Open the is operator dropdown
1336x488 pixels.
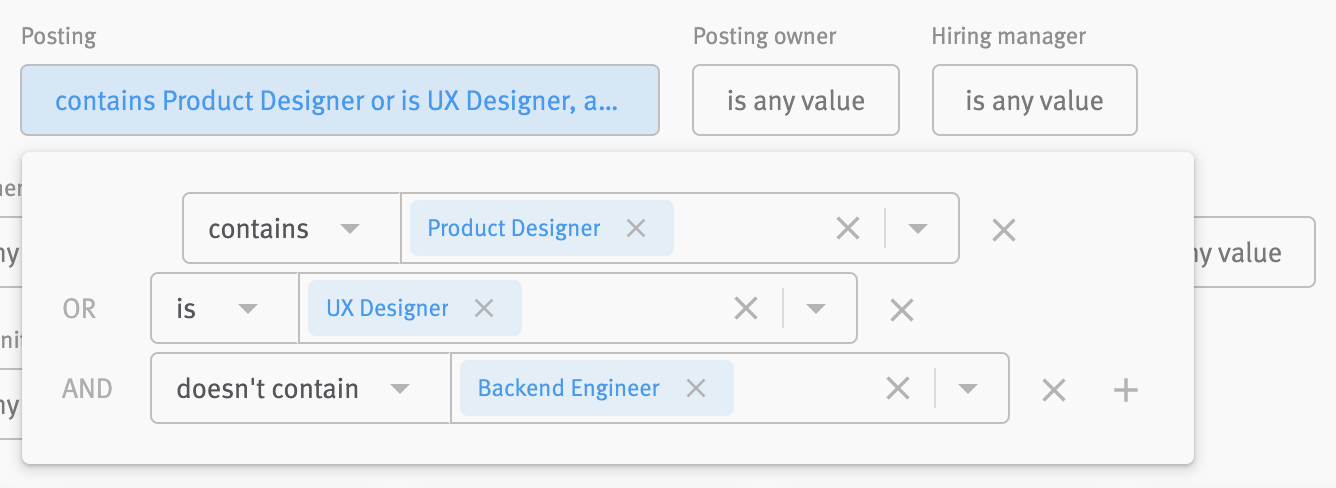tap(224, 308)
